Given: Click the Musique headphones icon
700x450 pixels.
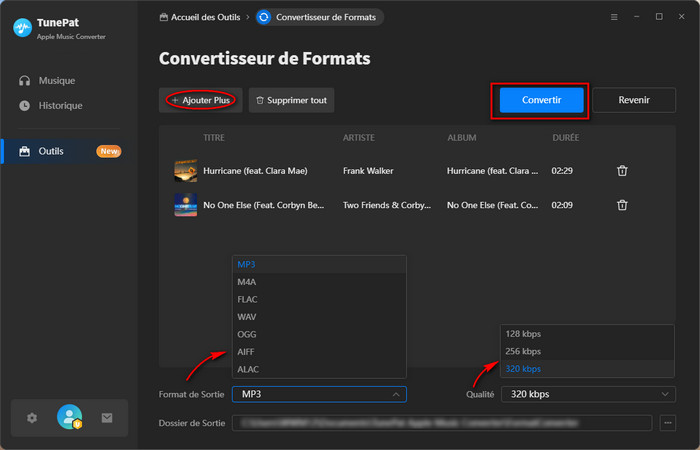Looking at the screenshot, I should [25, 81].
